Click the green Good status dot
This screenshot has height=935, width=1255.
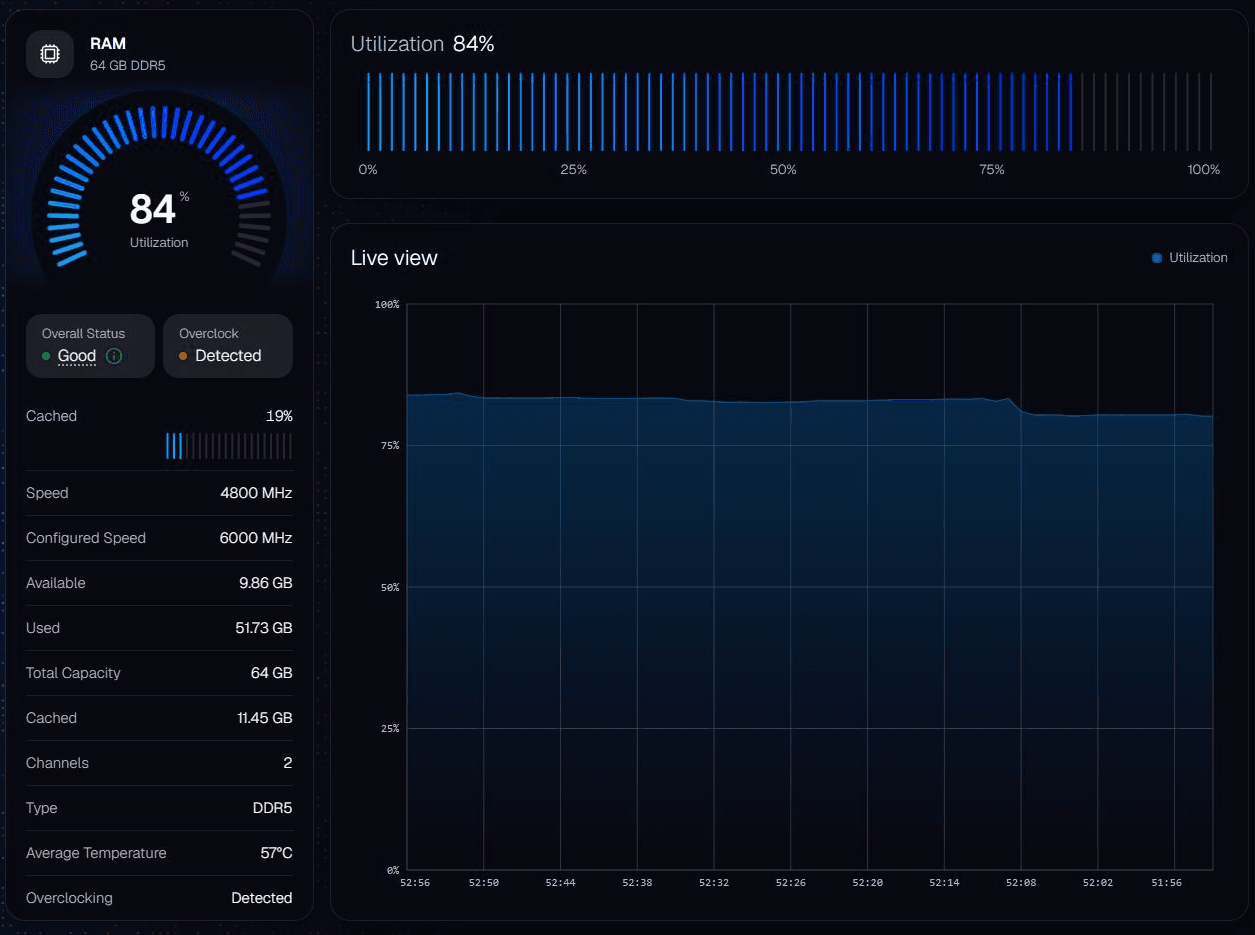[46, 356]
